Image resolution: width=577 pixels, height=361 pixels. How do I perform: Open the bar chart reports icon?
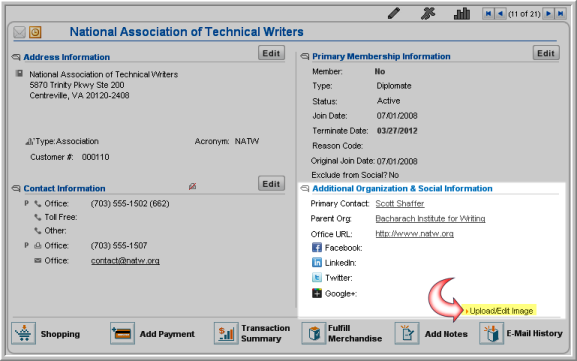[462, 14]
